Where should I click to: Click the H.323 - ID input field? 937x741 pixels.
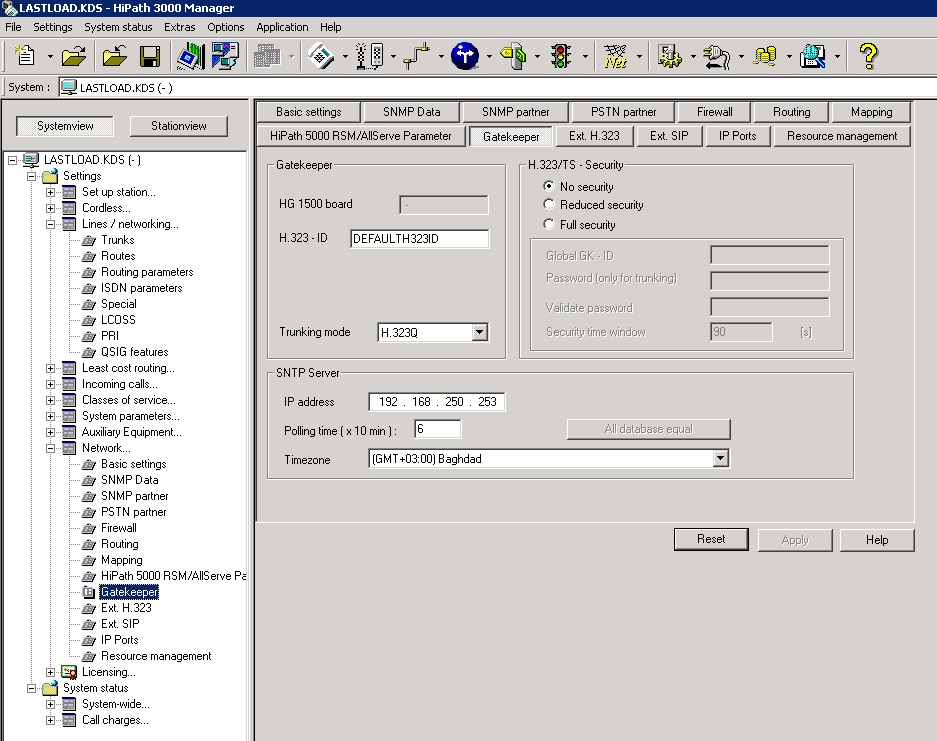[419, 238]
